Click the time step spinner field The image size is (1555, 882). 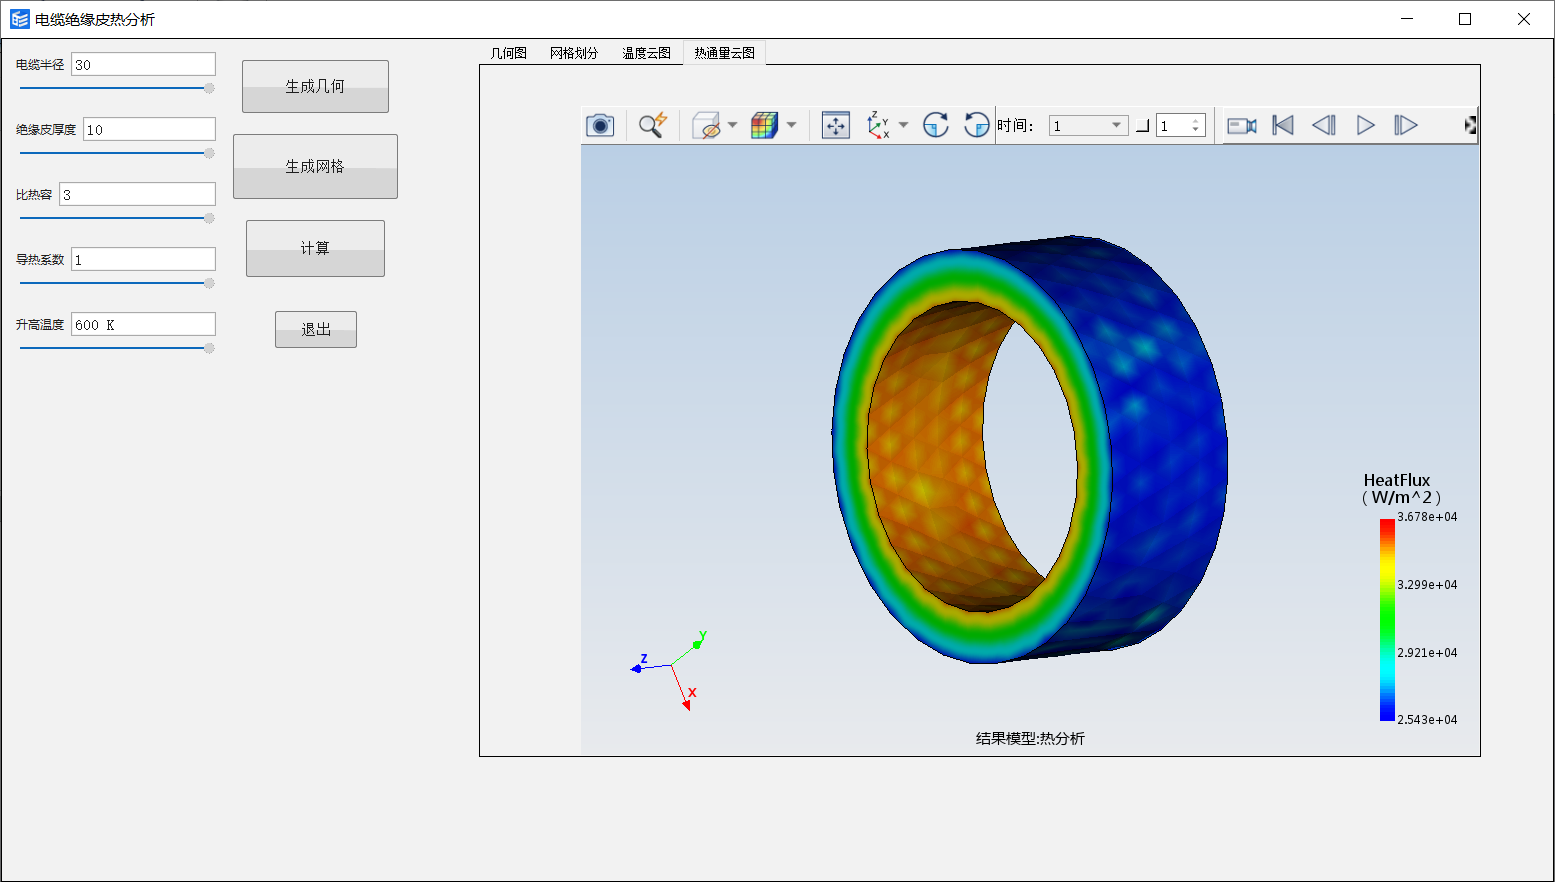pyautogui.click(x=1181, y=125)
